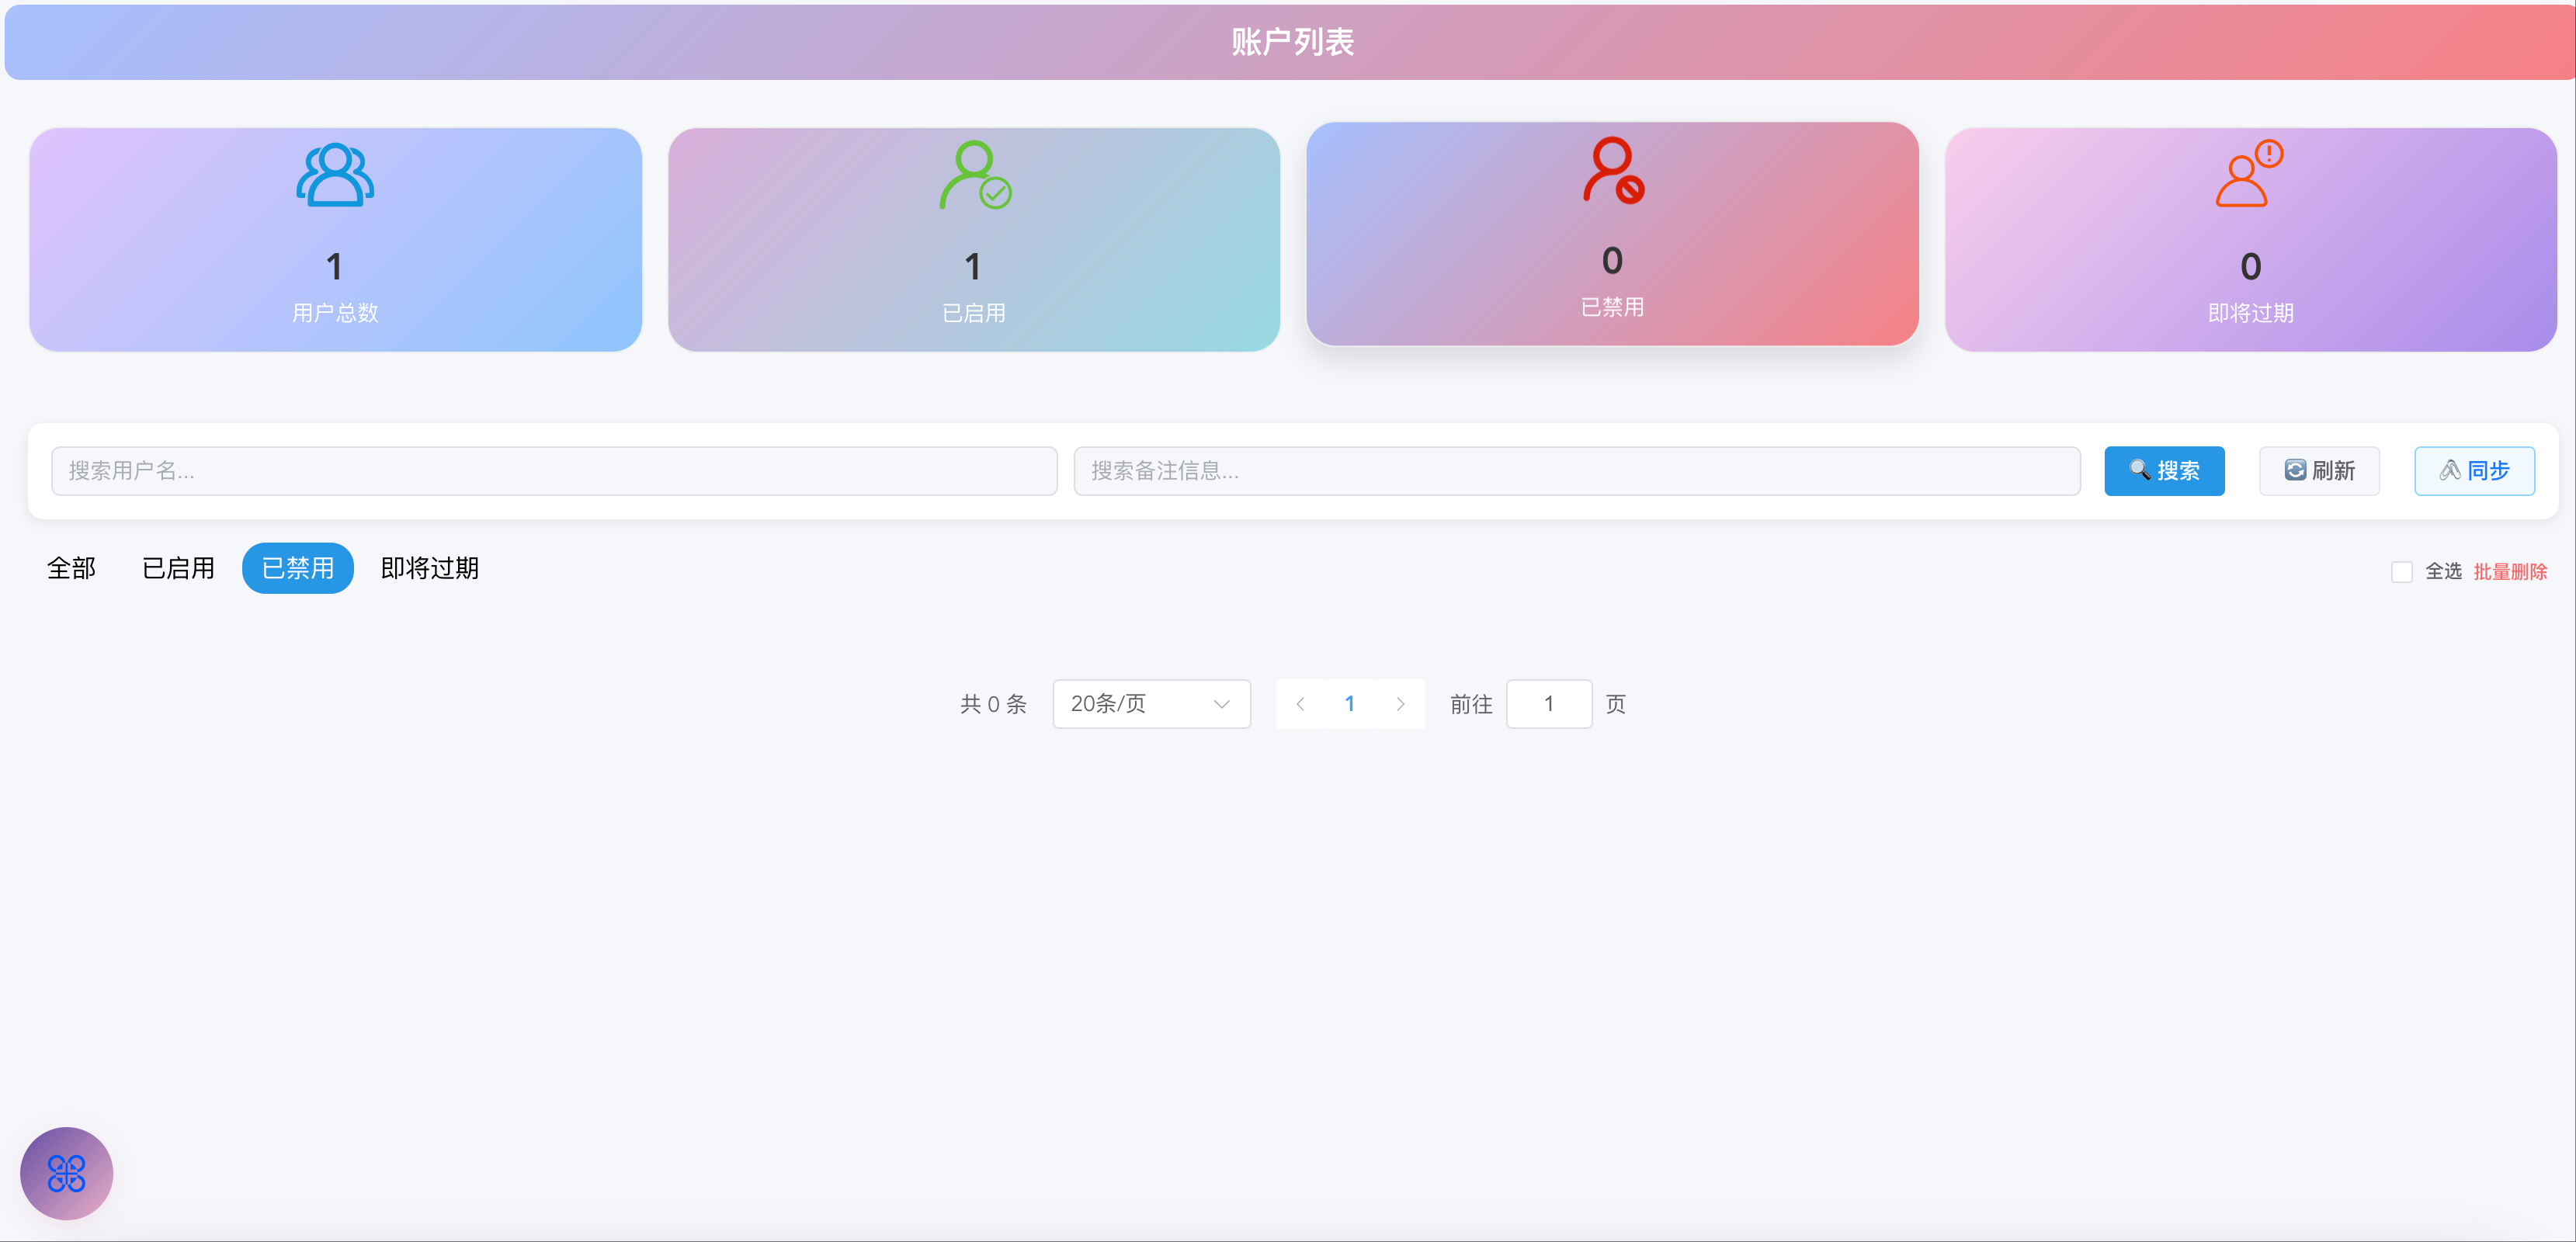This screenshot has width=2576, height=1242.
Task: Go to next page with right chevron
Action: click(x=1400, y=704)
